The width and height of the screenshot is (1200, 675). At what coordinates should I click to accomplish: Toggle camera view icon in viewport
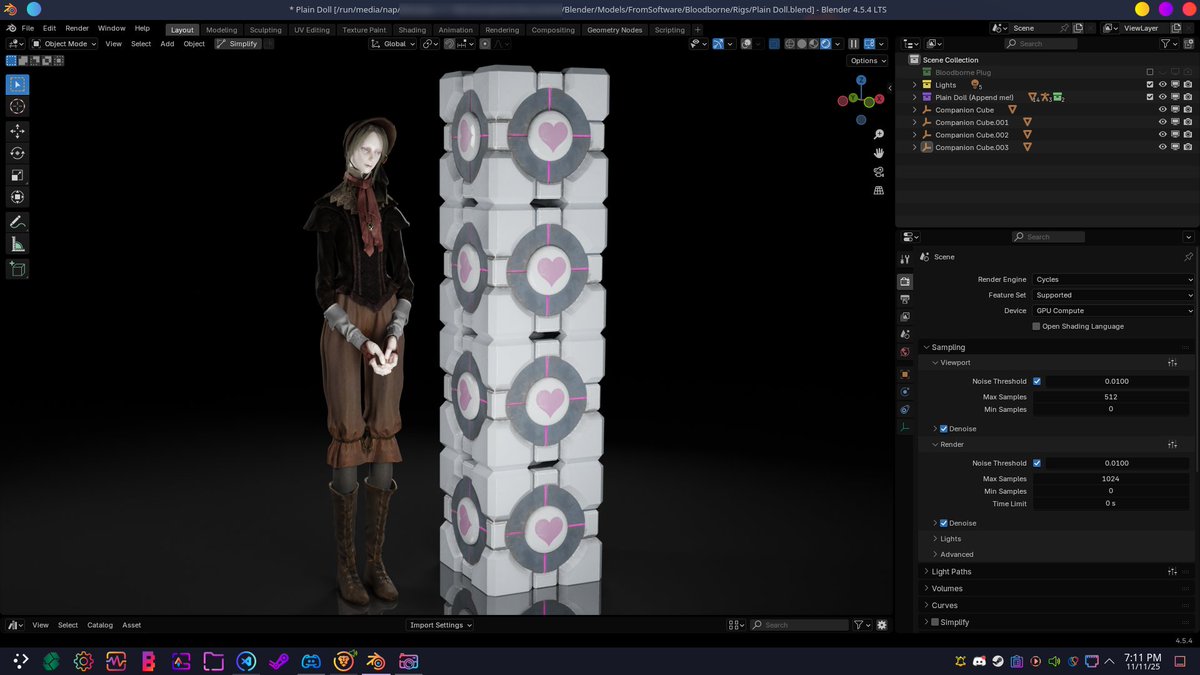click(878, 172)
